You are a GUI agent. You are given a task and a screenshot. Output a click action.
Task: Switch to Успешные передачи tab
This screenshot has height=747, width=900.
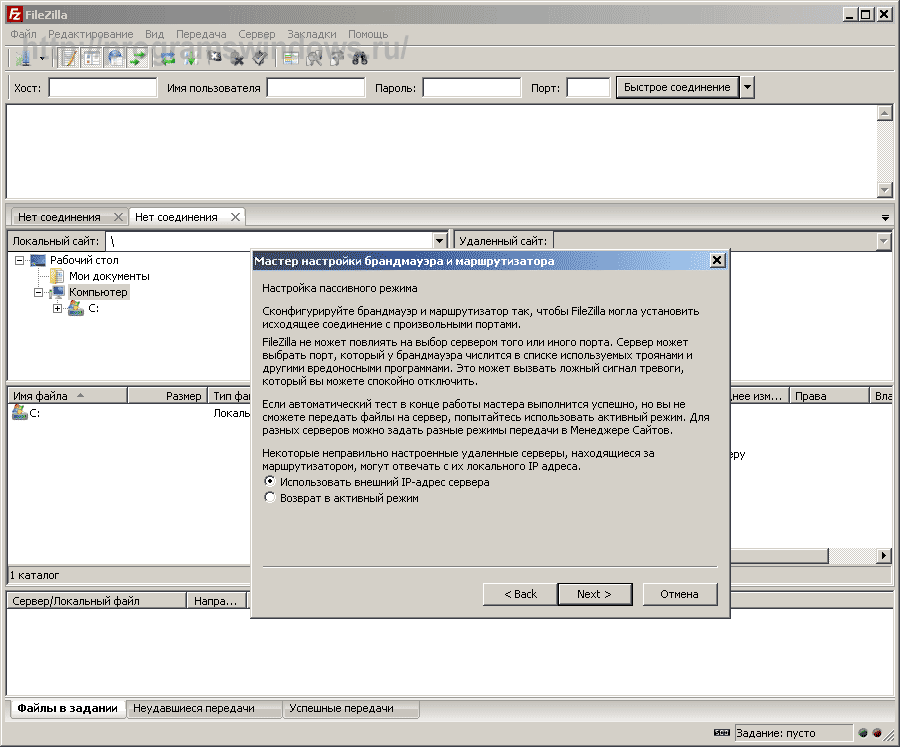pyautogui.click(x=350, y=709)
